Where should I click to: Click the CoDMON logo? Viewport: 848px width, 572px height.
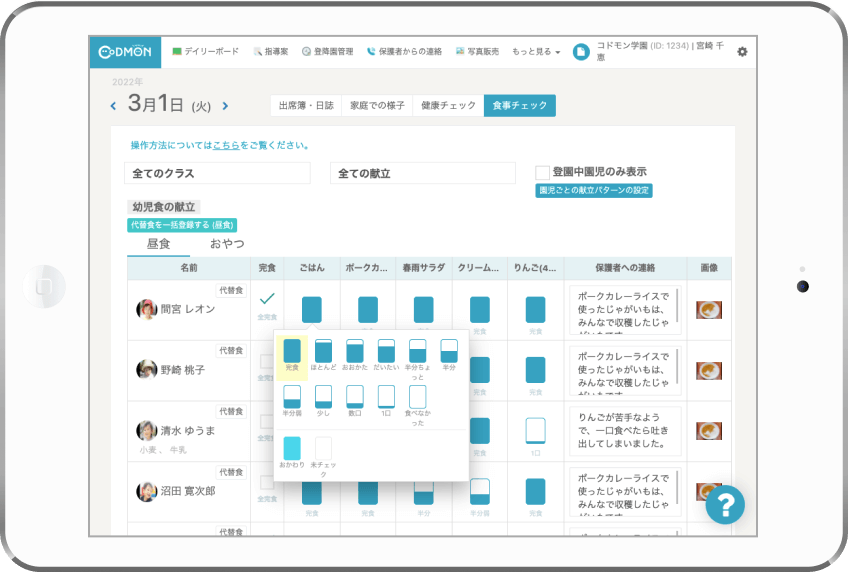pyautogui.click(x=125, y=52)
